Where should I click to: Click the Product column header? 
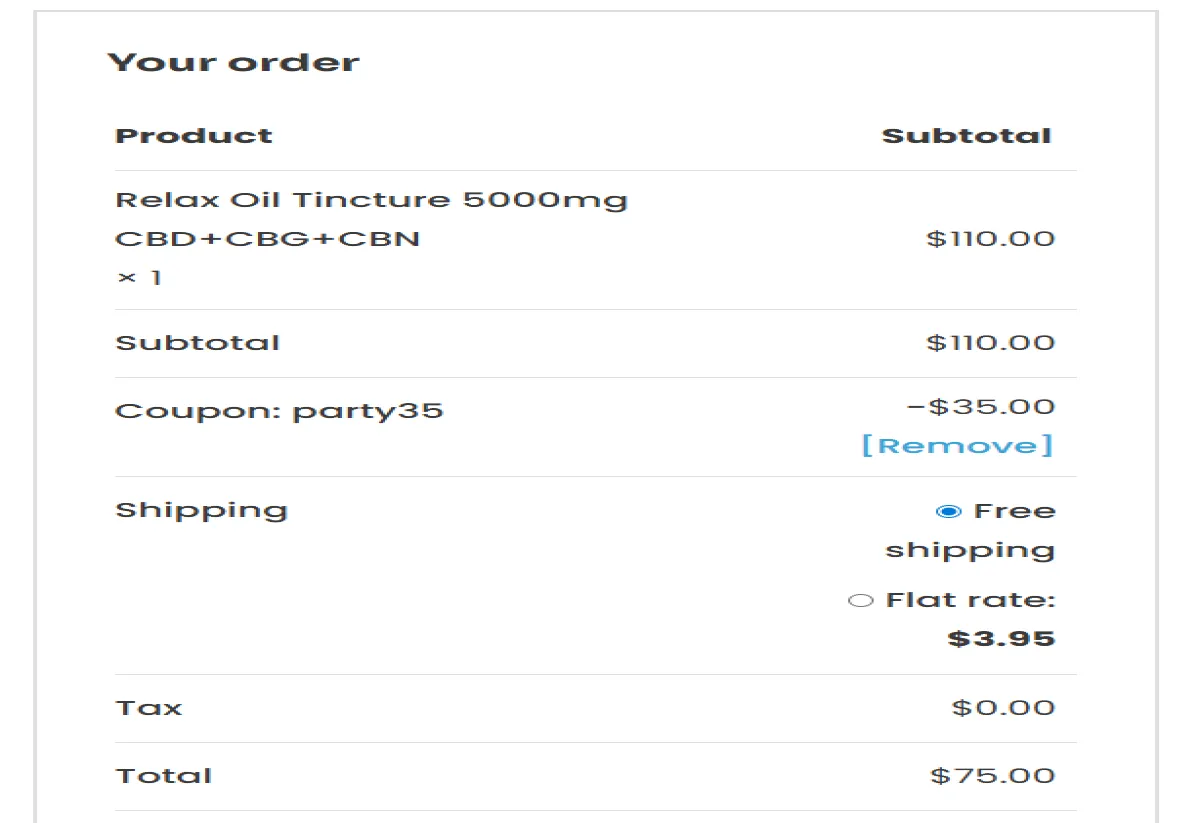(x=194, y=135)
